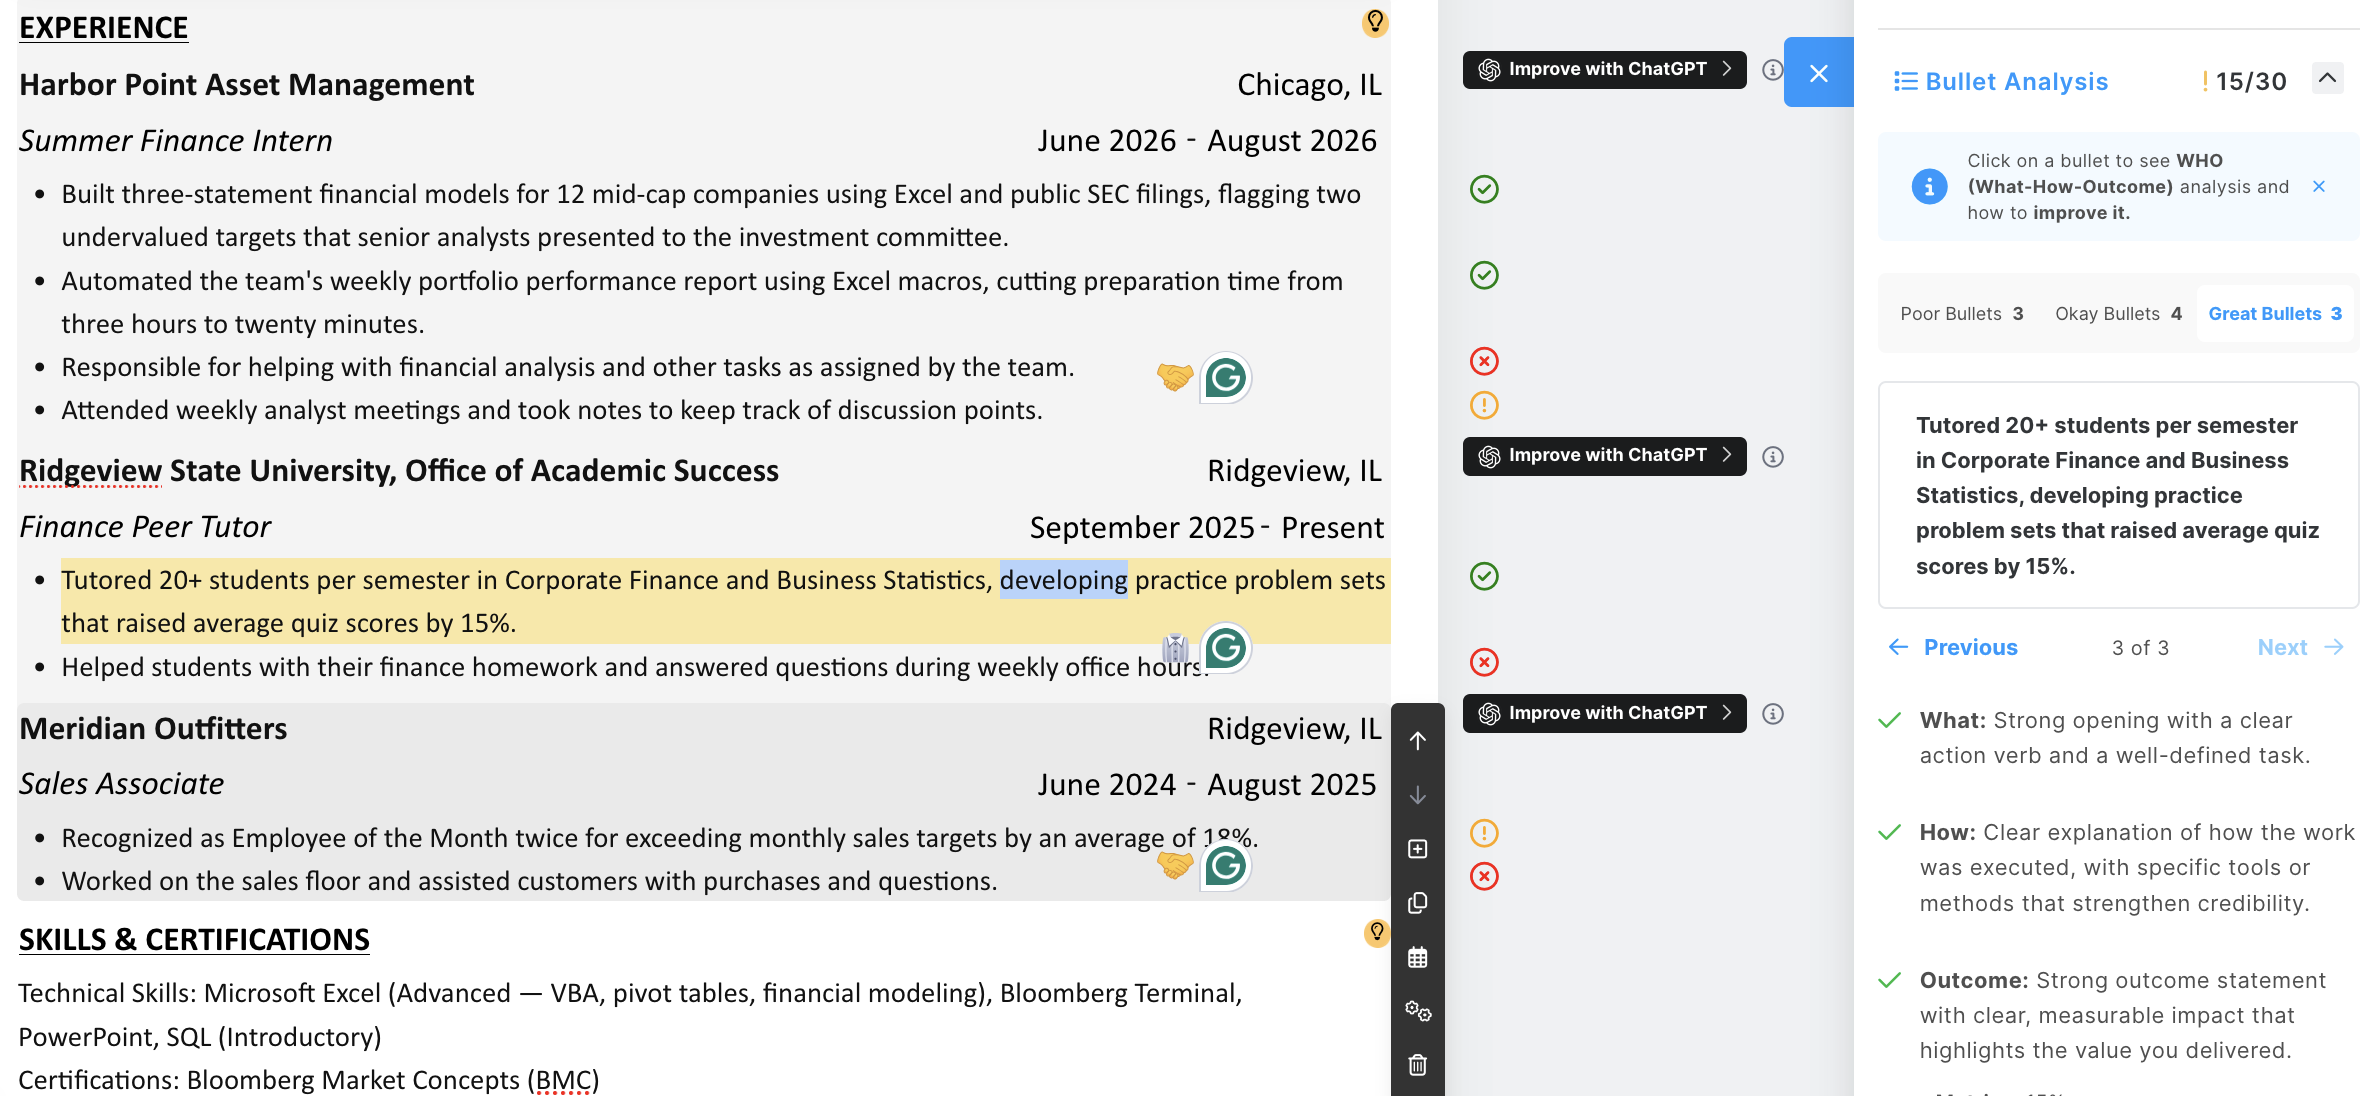Open Improve with ChatGPT for Meridian Outfitters

point(1604,713)
